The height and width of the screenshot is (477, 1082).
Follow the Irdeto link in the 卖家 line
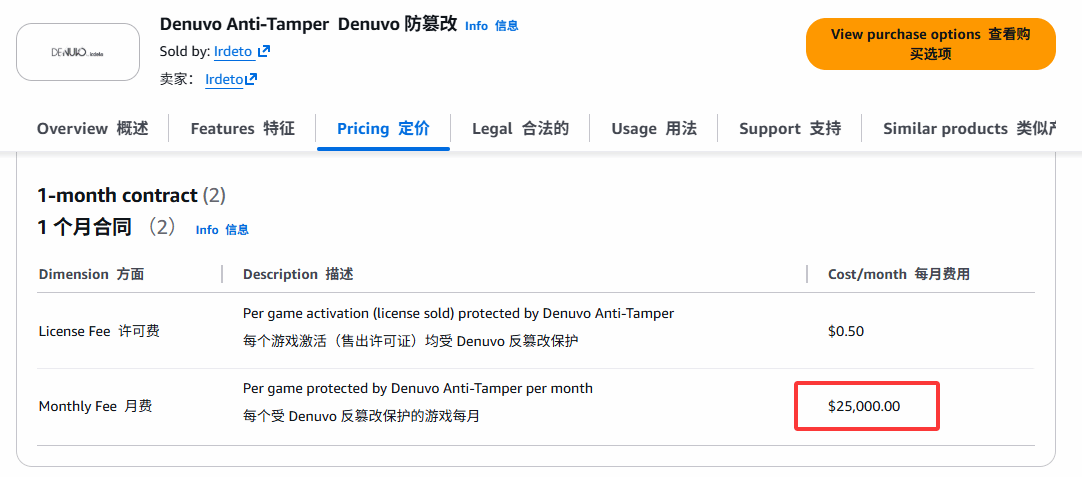point(224,79)
